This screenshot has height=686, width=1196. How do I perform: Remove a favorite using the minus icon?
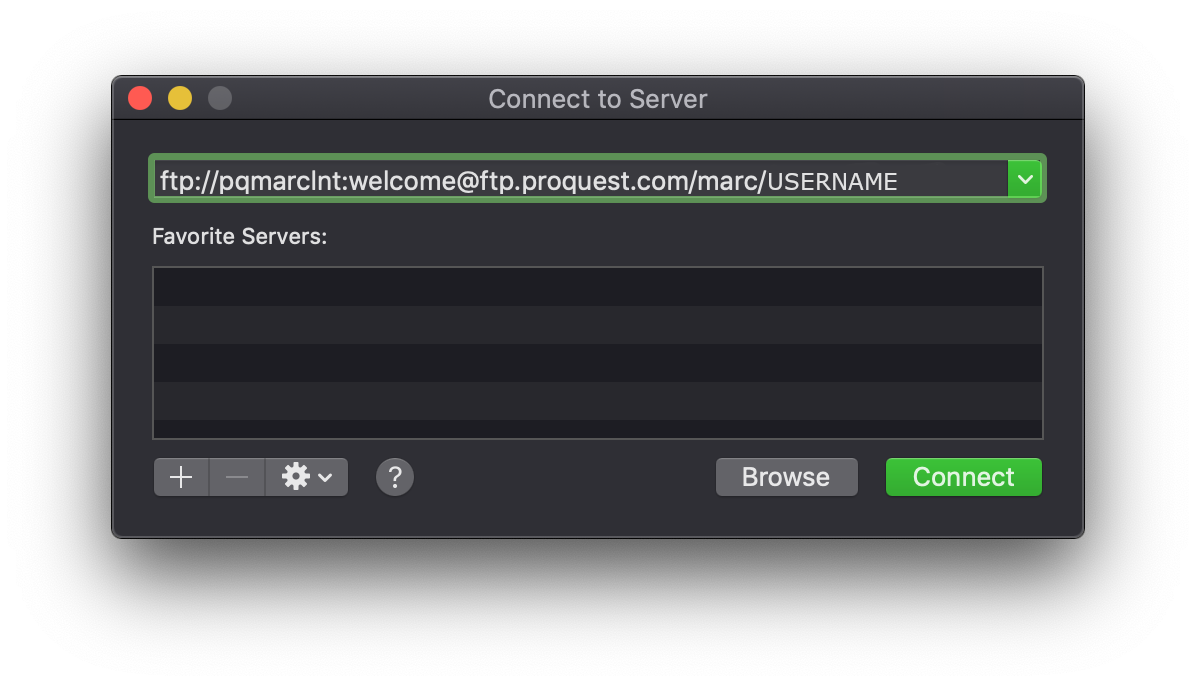click(236, 477)
